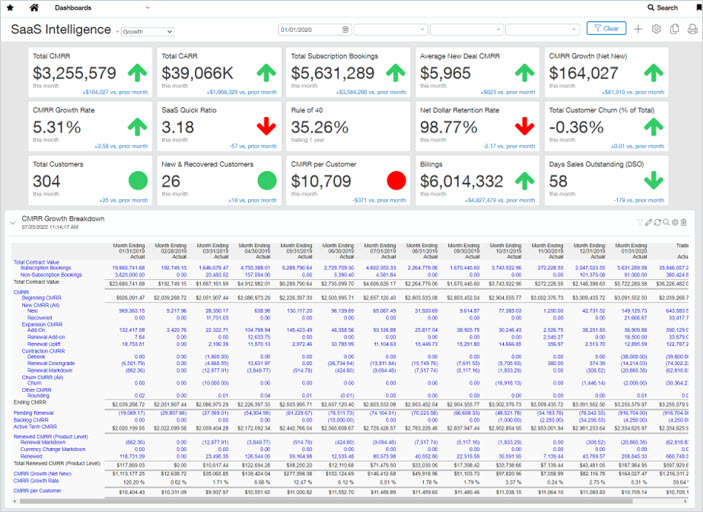Click the print dashboard icon
This screenshot has width=703, height=512.
(x=692, y=29)
